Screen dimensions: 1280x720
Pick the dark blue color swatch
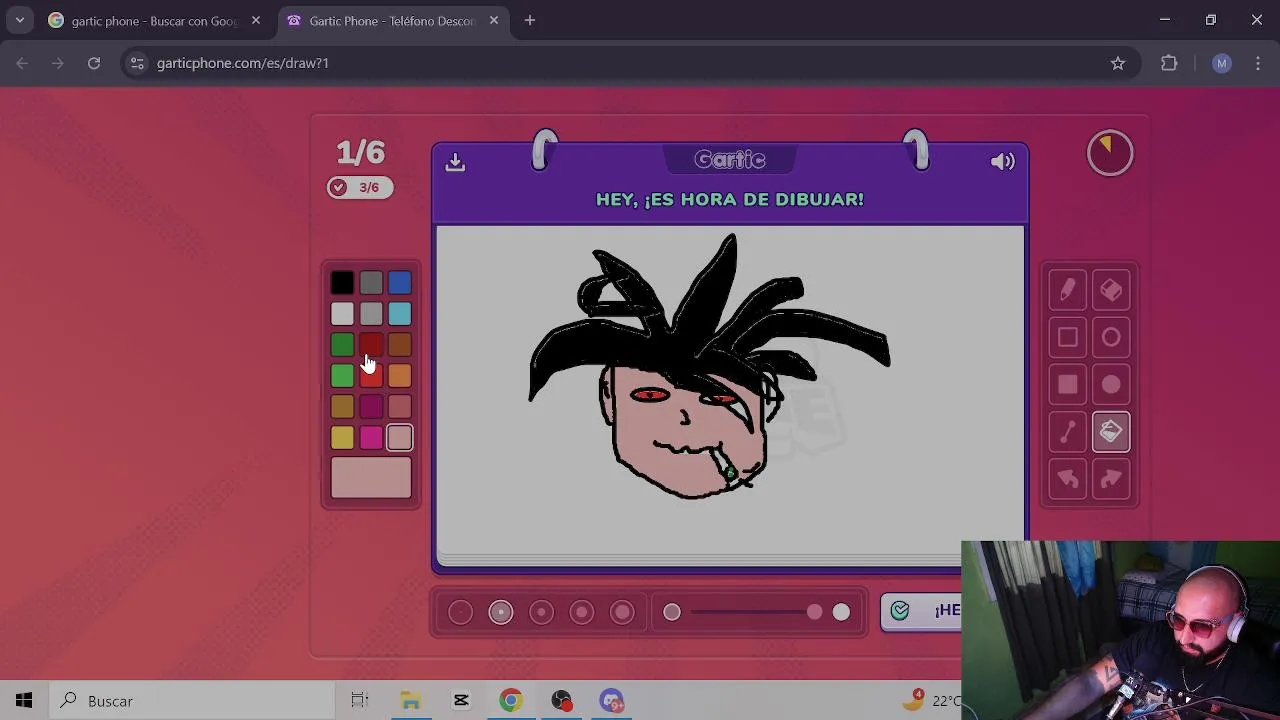click(400, 284)
